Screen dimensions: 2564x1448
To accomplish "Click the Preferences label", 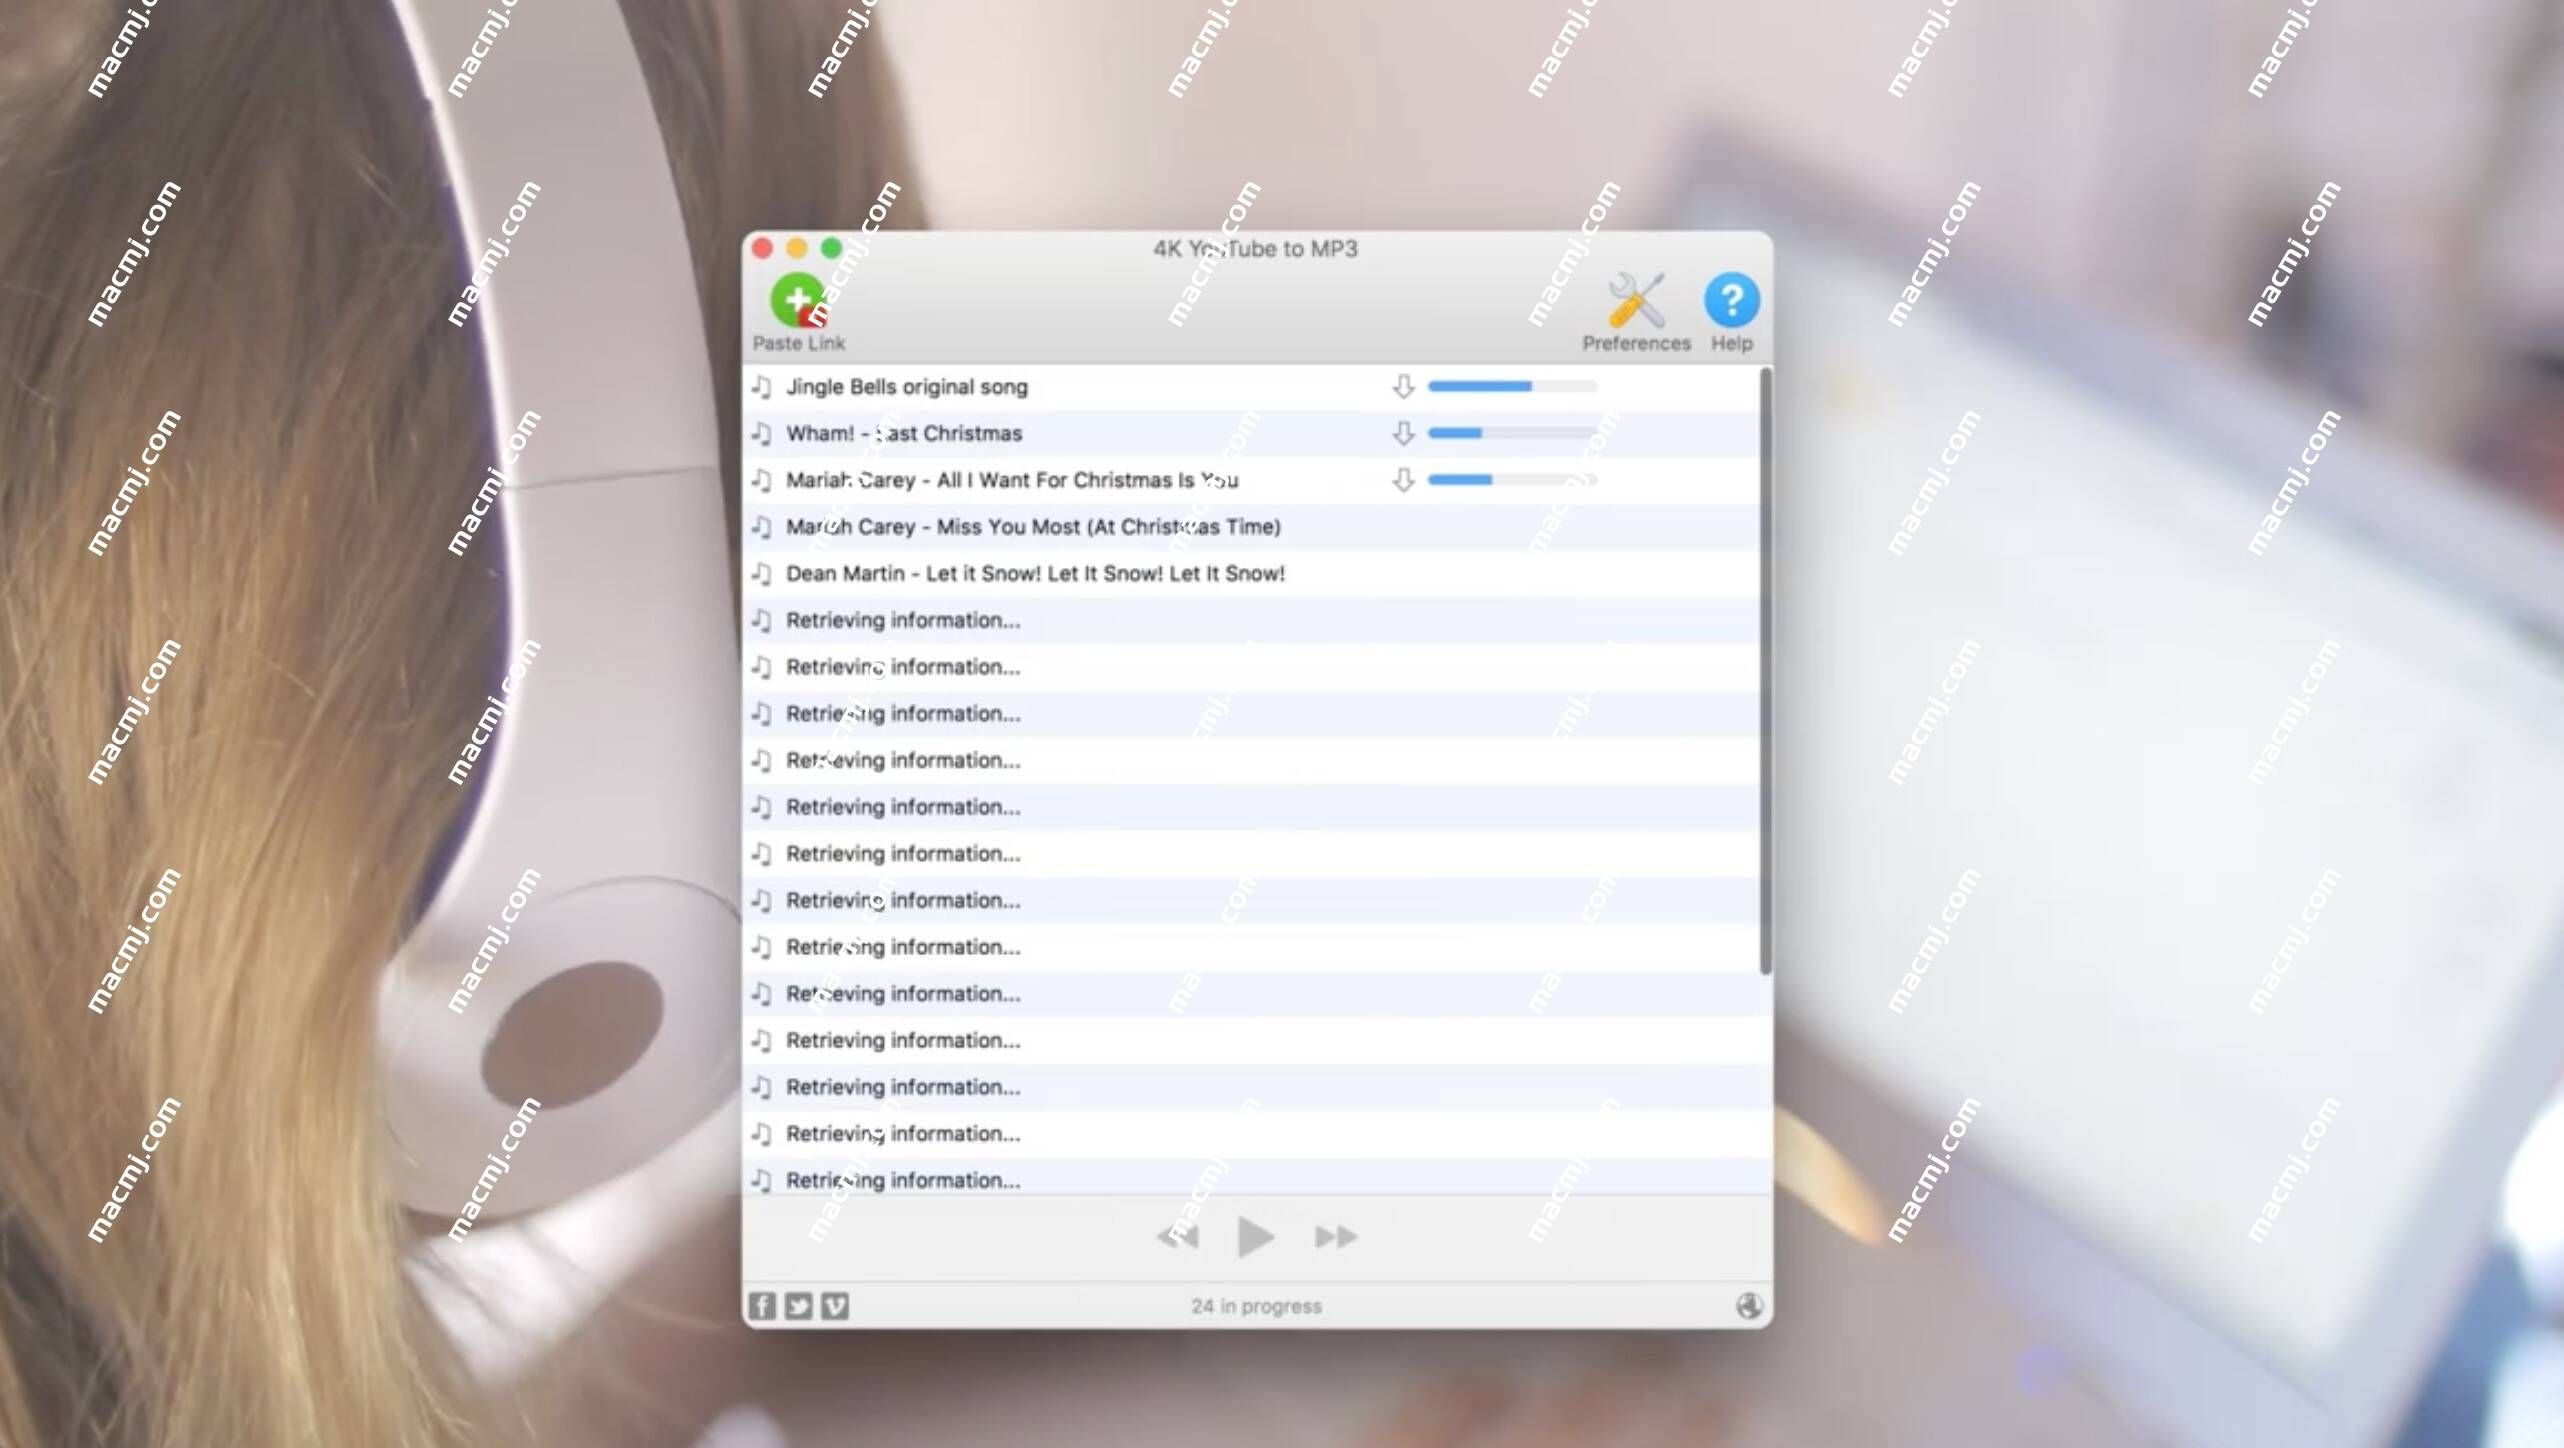I will point(1636,343).
